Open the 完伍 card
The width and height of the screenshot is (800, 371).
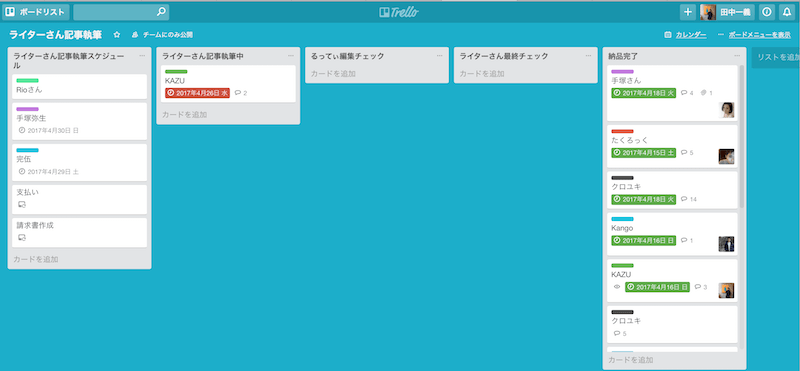click(79, 162)
